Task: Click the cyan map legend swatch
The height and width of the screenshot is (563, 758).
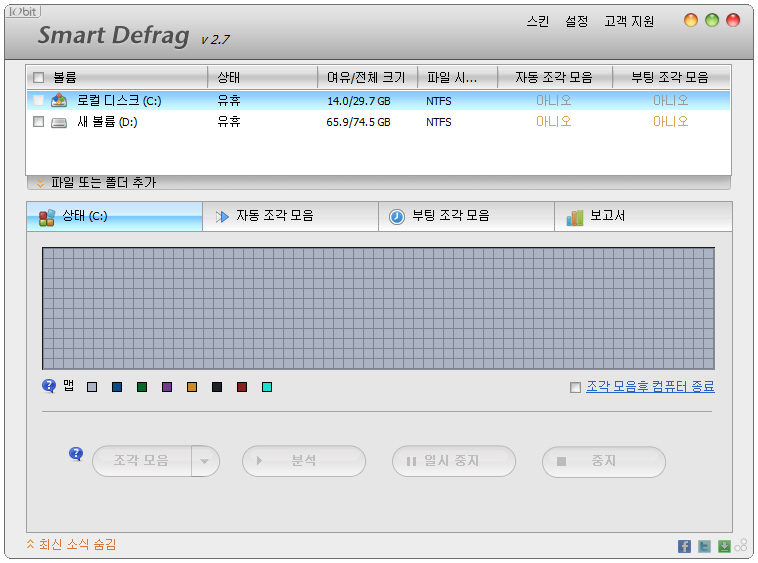Action: tap(267, 387)
